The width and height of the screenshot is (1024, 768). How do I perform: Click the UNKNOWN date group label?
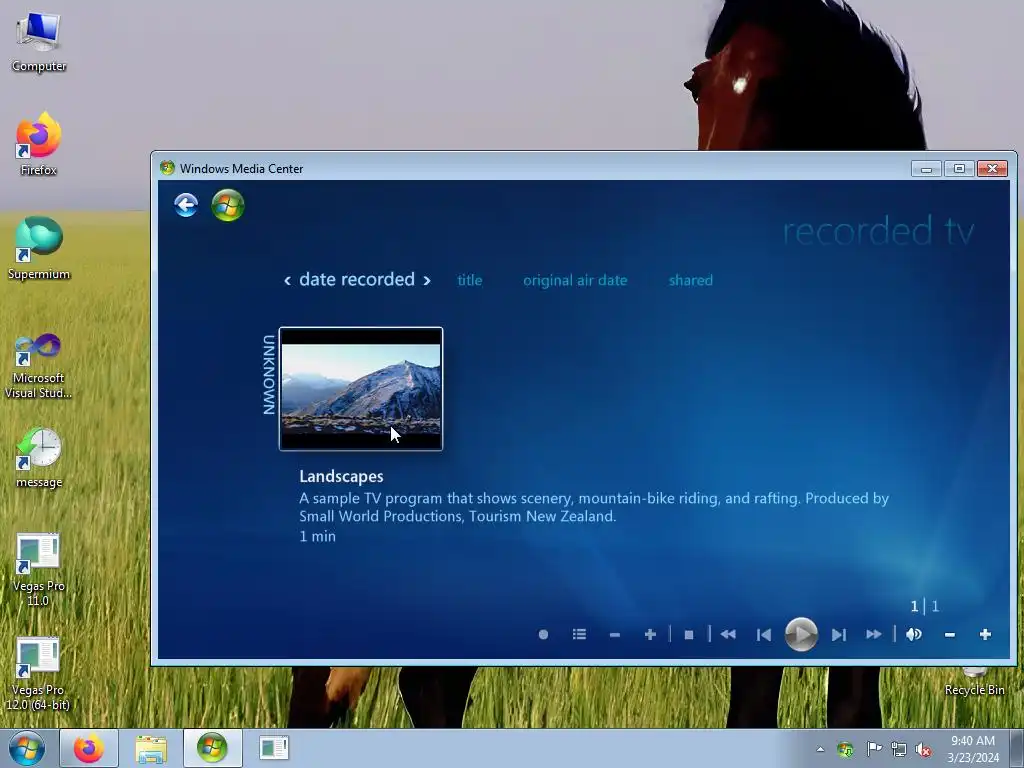coord(268,375)
